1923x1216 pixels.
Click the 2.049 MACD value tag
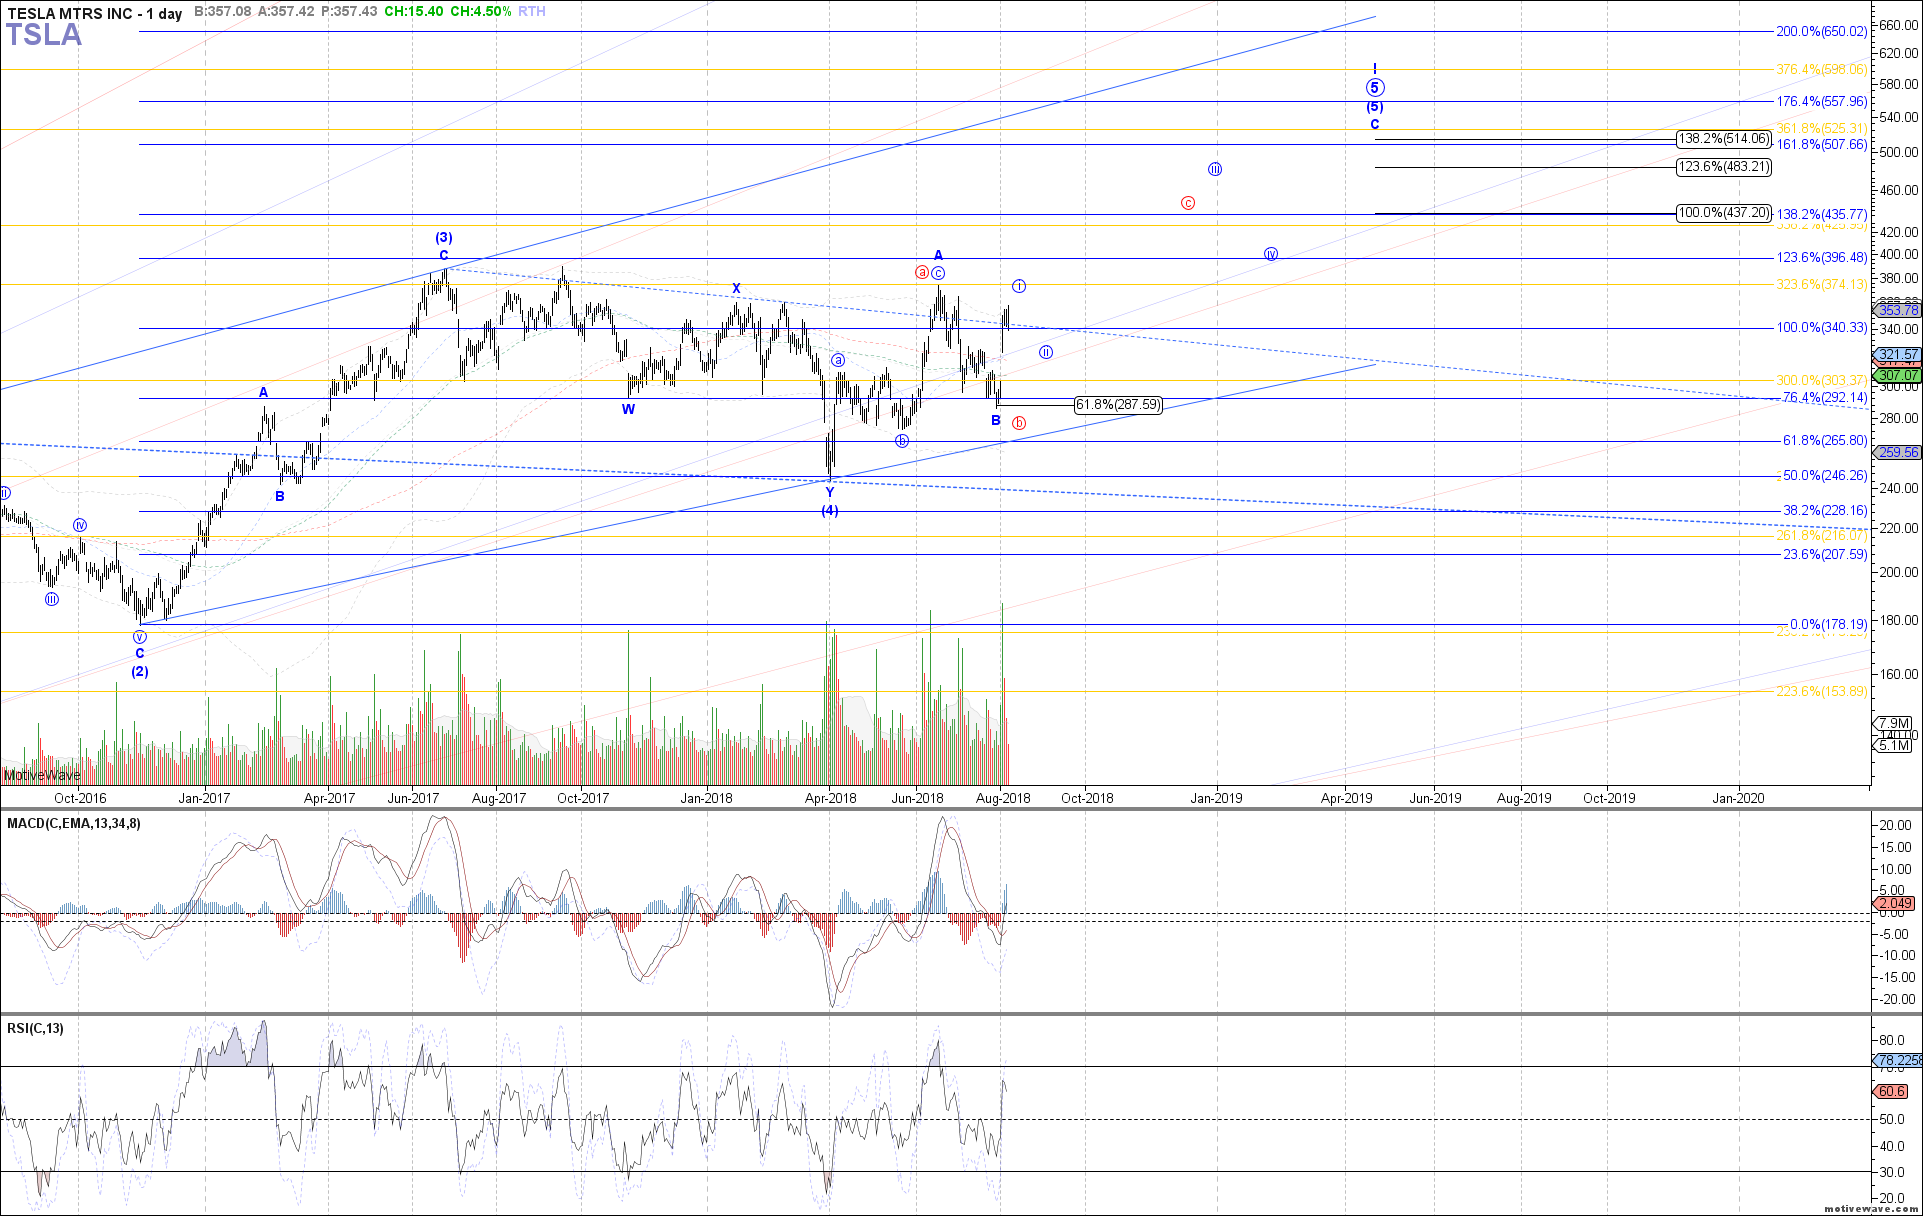click(x=1893, y=904)
